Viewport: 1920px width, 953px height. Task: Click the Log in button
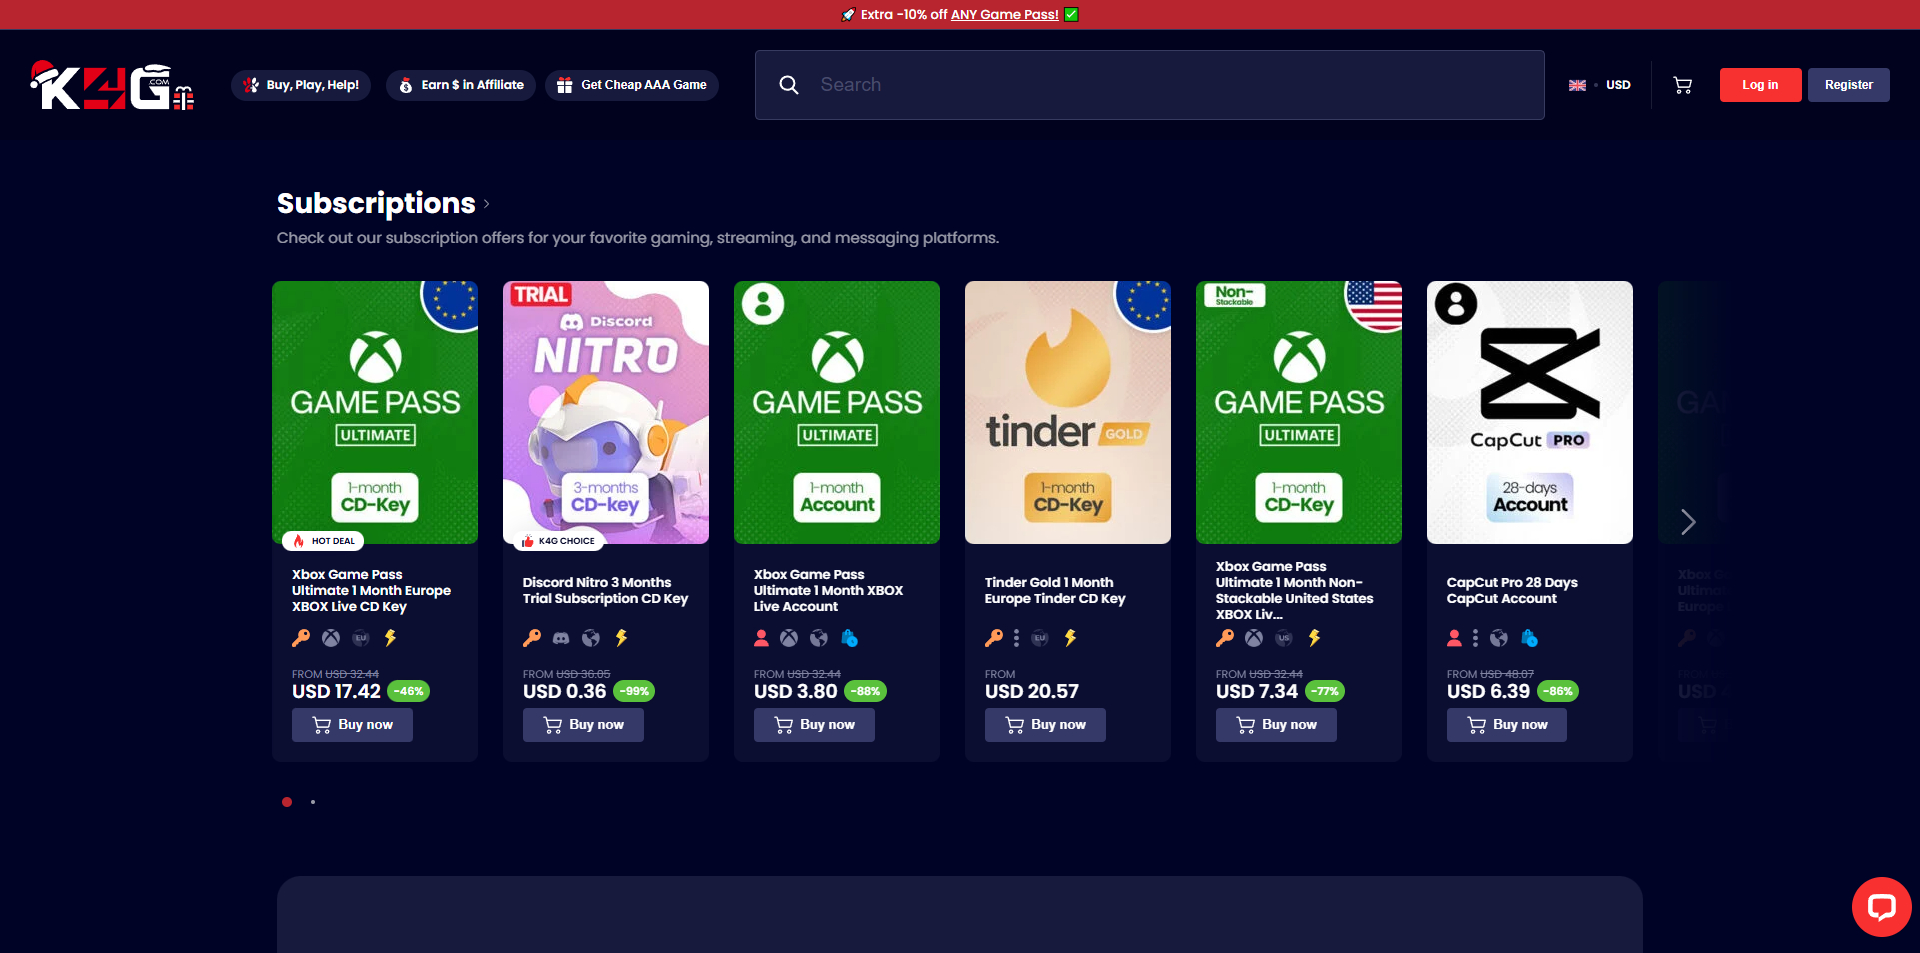pos(1760,85)
